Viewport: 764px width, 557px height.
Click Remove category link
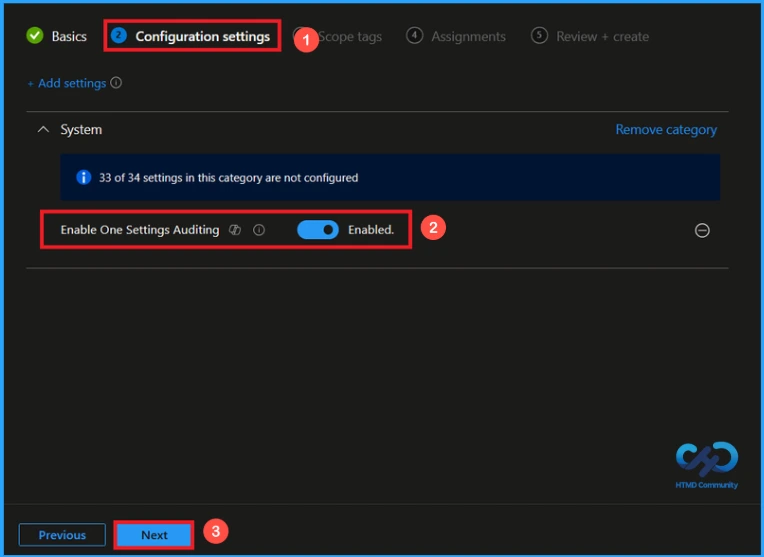666,130
